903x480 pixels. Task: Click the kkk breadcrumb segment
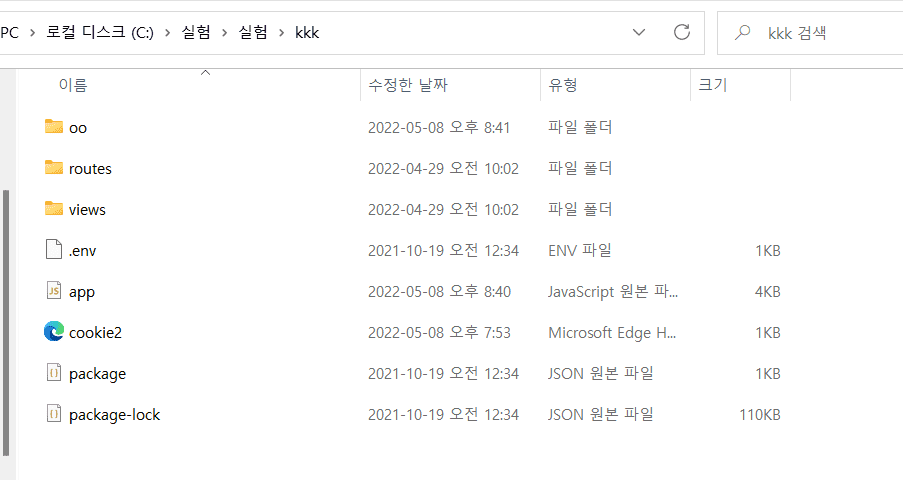[307, 32]
